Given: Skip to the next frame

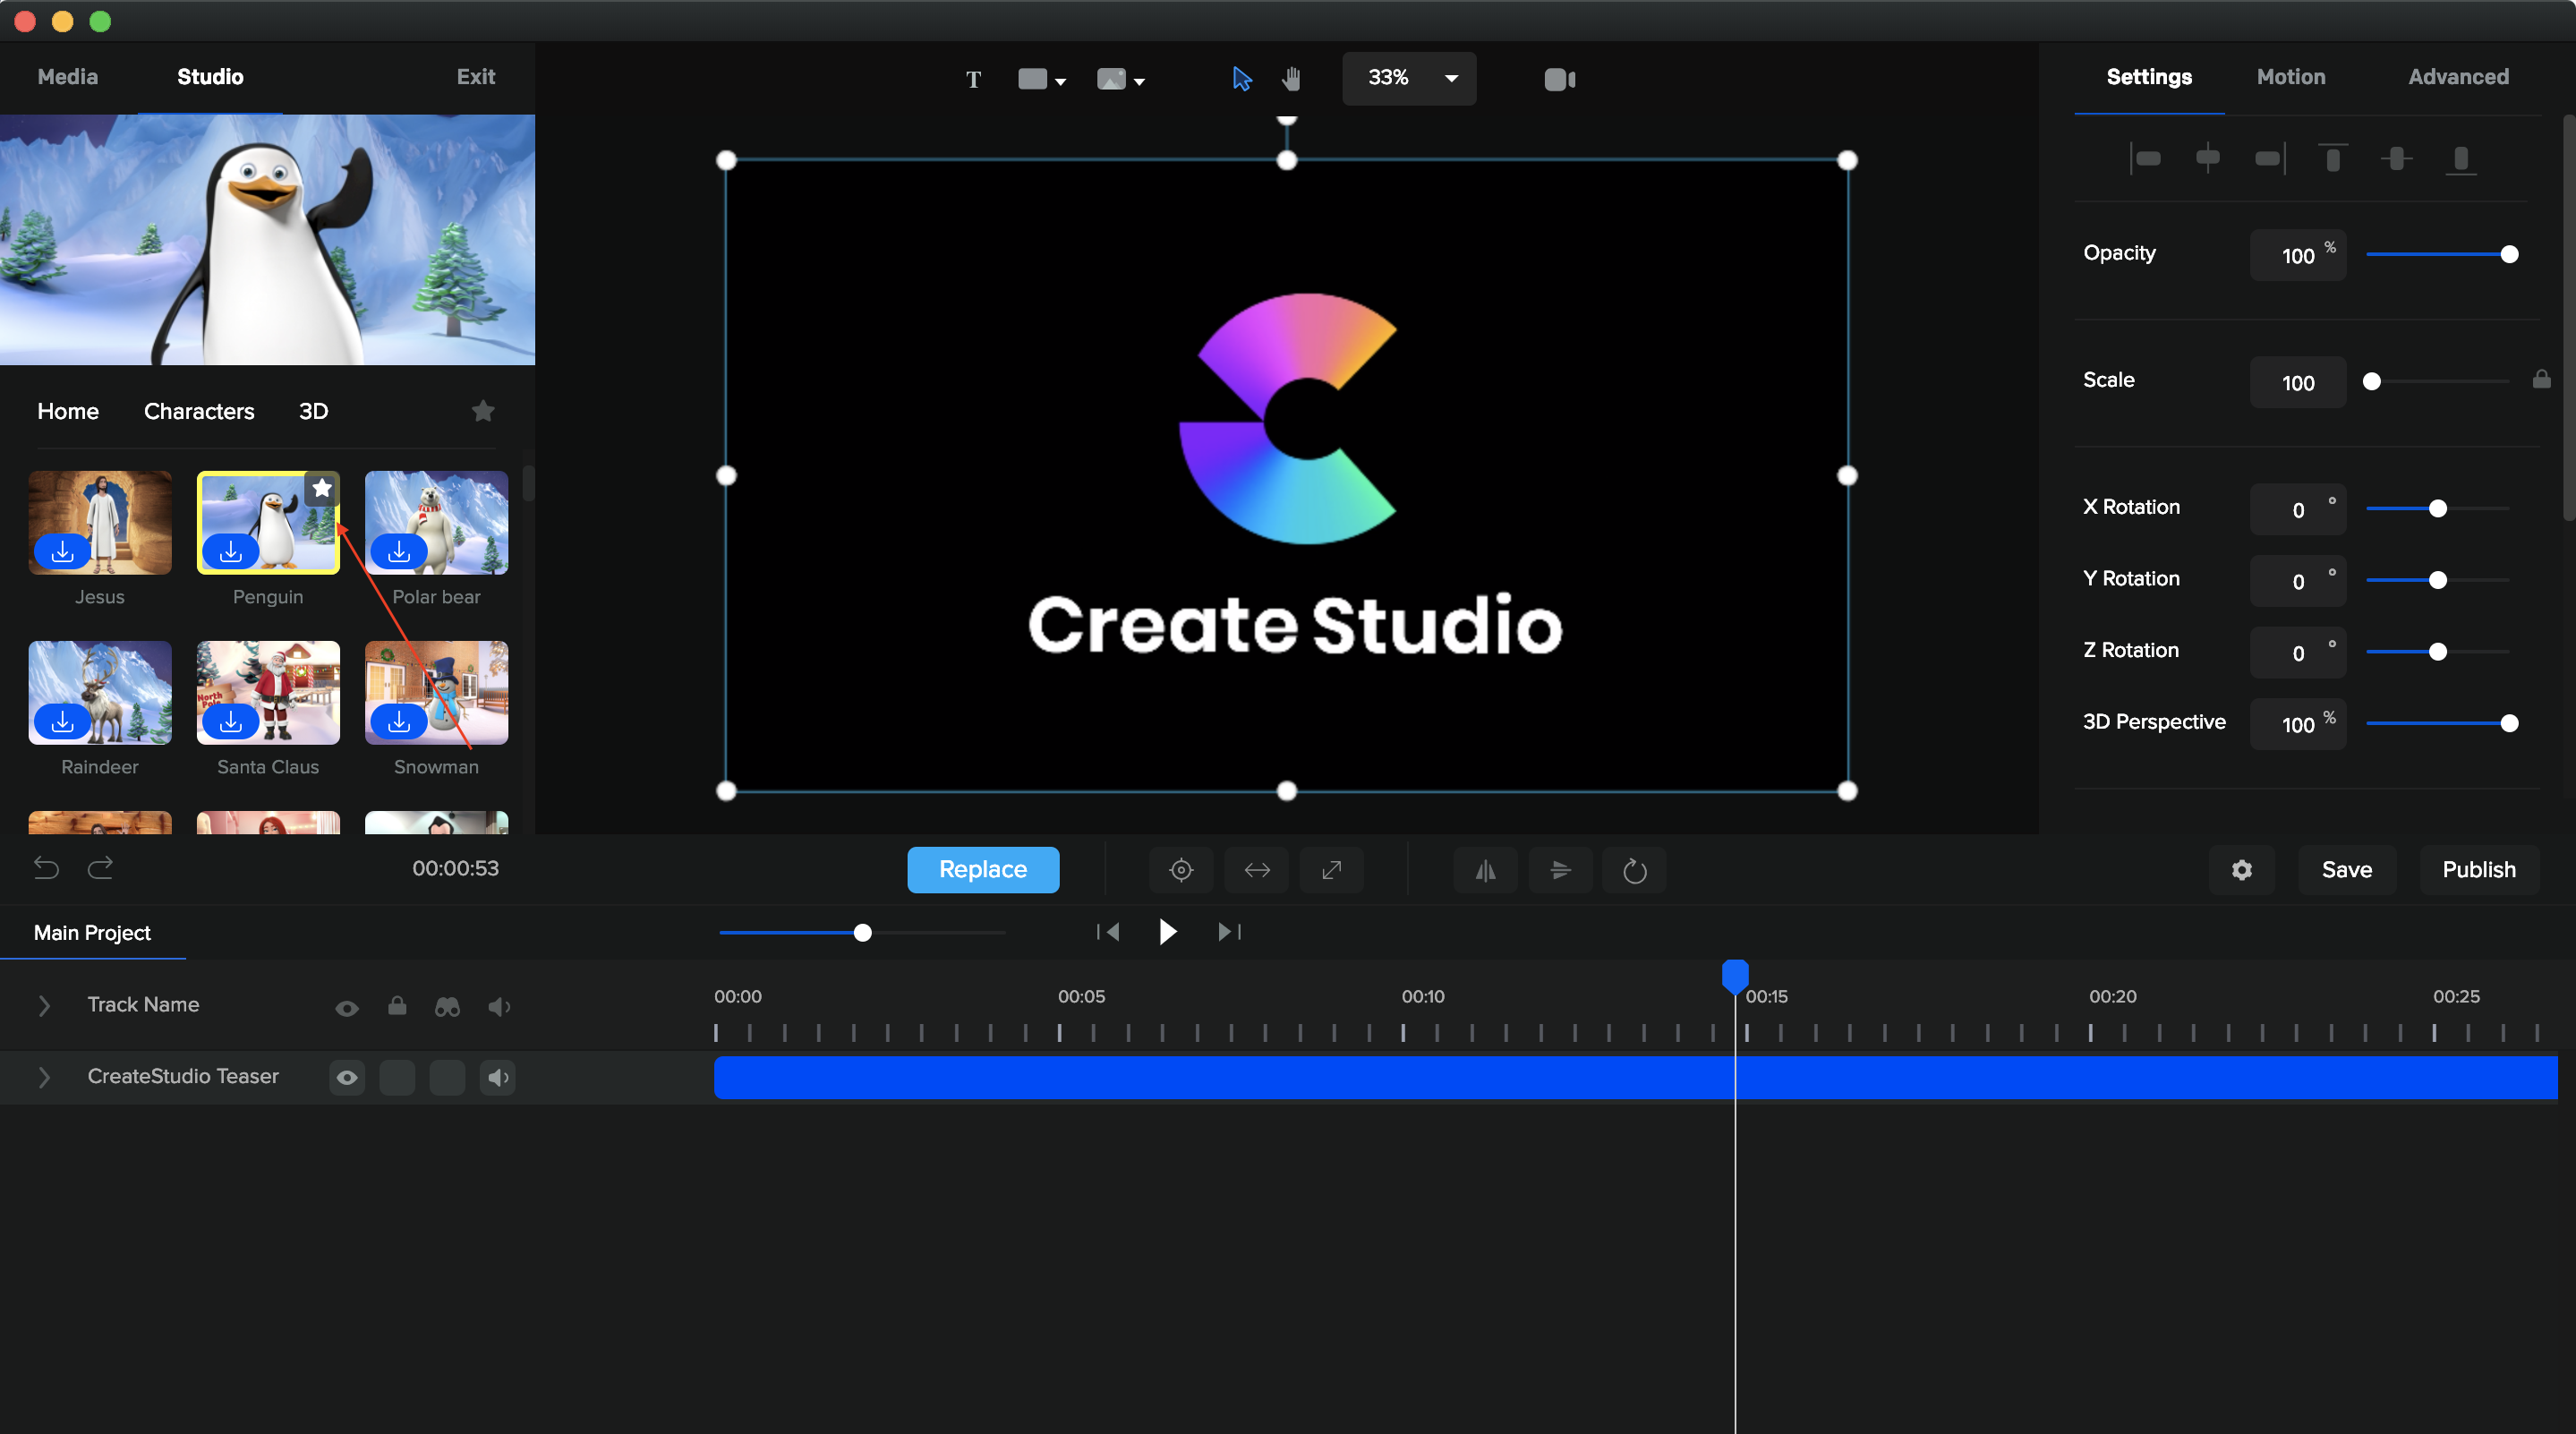Looking at the screenshot, I should (1229, 932).
